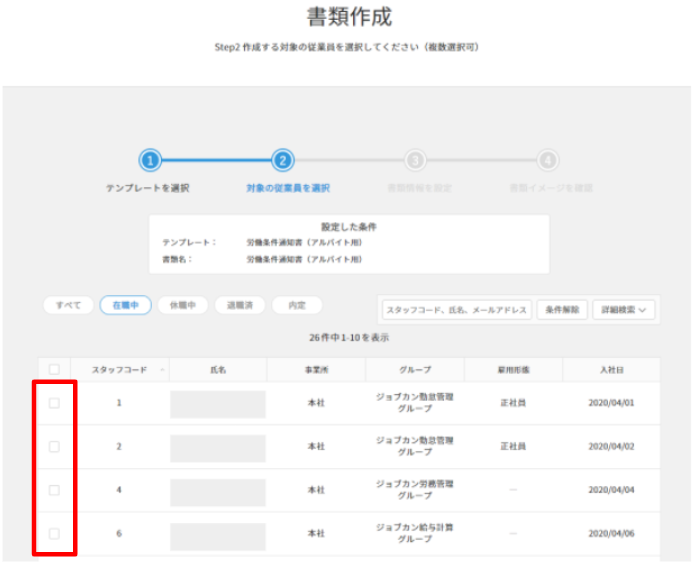Viewport: 698px width, 567px height.
Task: Switch to the 休職中 filter
Action: pyautogui.click(x=182, y=305)
